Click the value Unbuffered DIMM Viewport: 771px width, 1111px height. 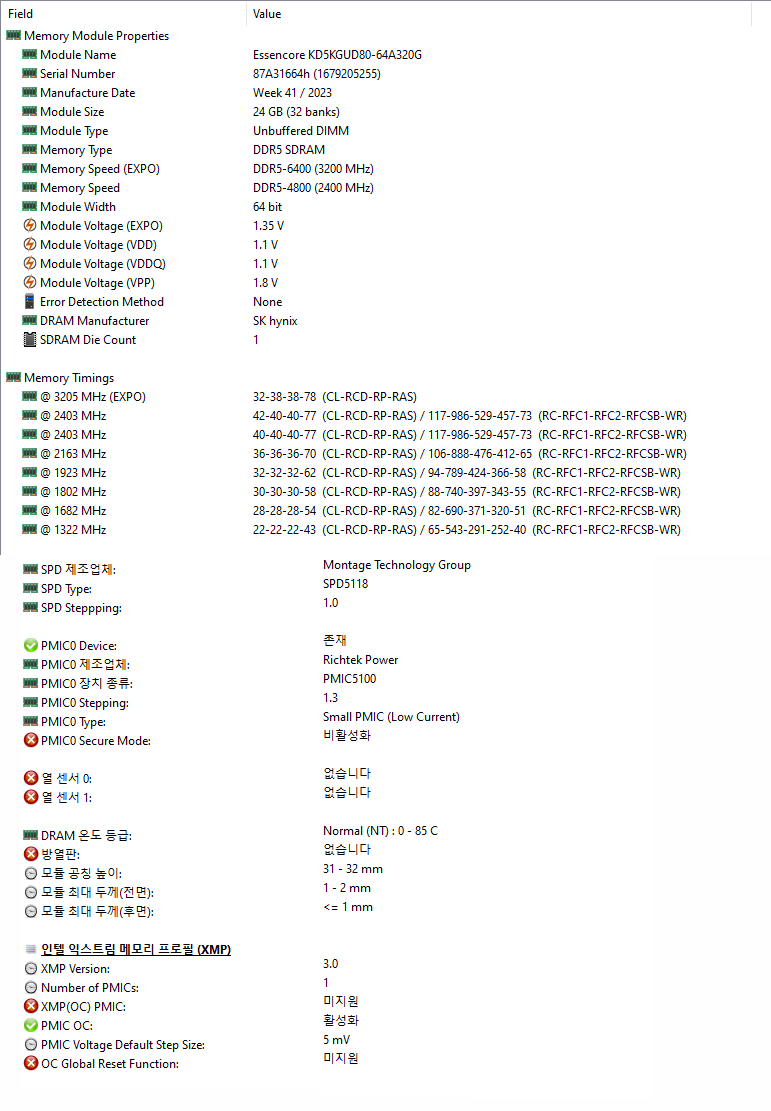[x=300, y=131]
